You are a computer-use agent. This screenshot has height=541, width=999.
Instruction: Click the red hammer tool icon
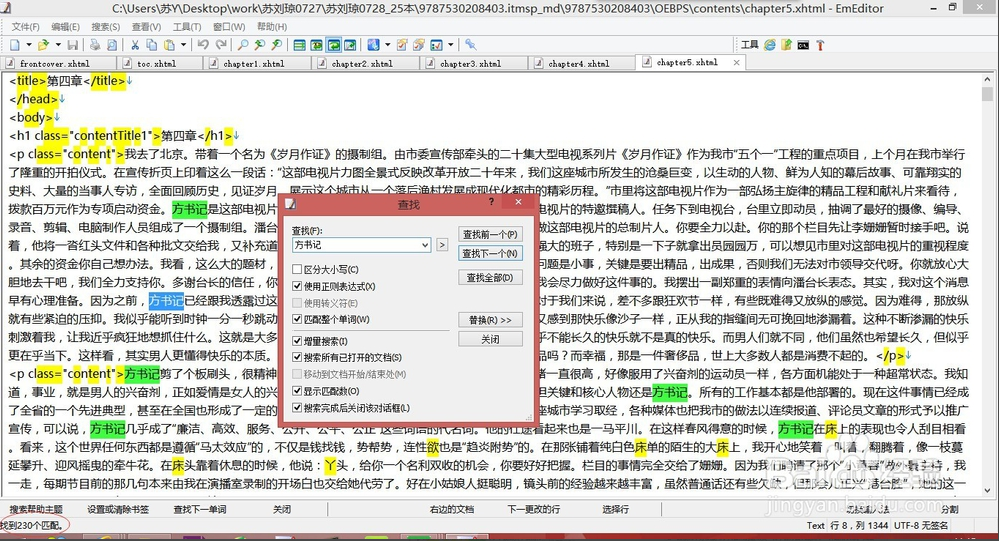tap(820, 45)
